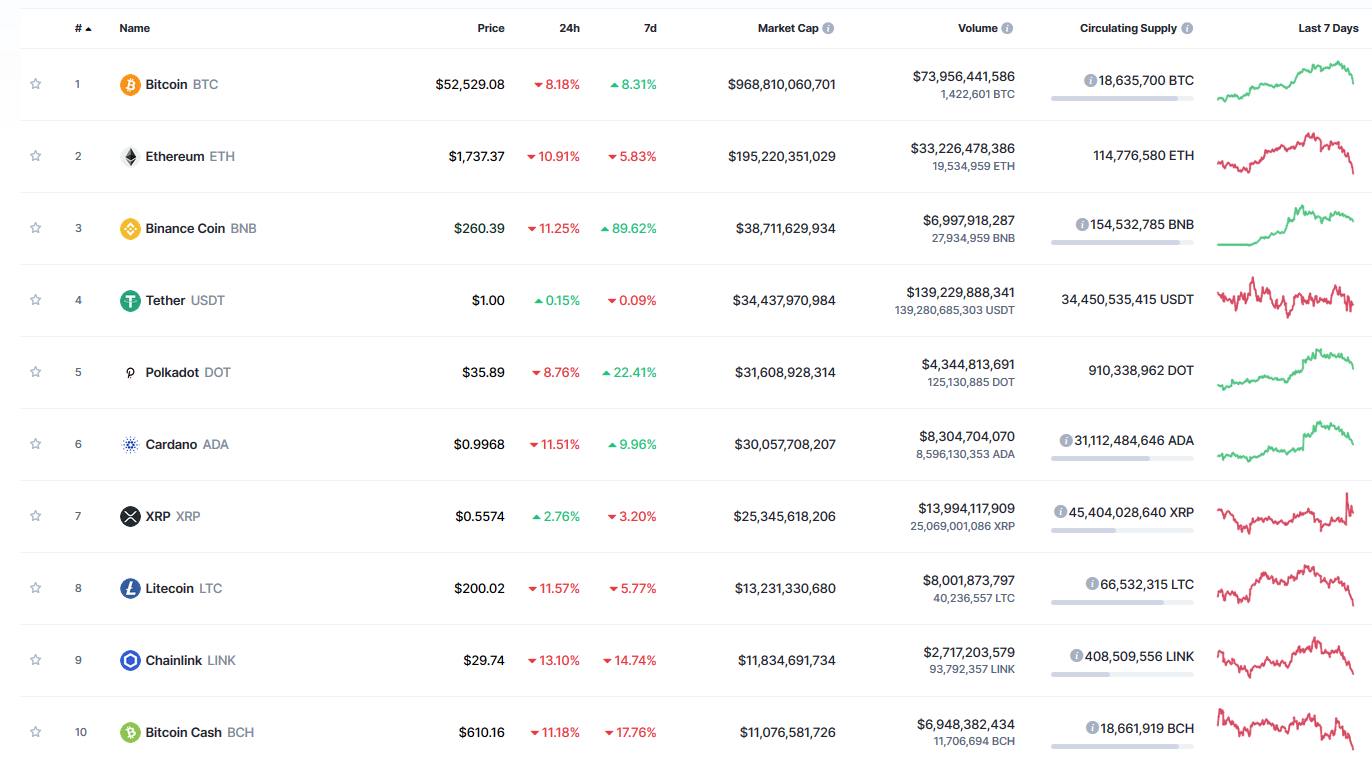Click Chainlink's 24h change 13.10%
This screenshot has width=1372, height=768.
click(x=553, y=661)
